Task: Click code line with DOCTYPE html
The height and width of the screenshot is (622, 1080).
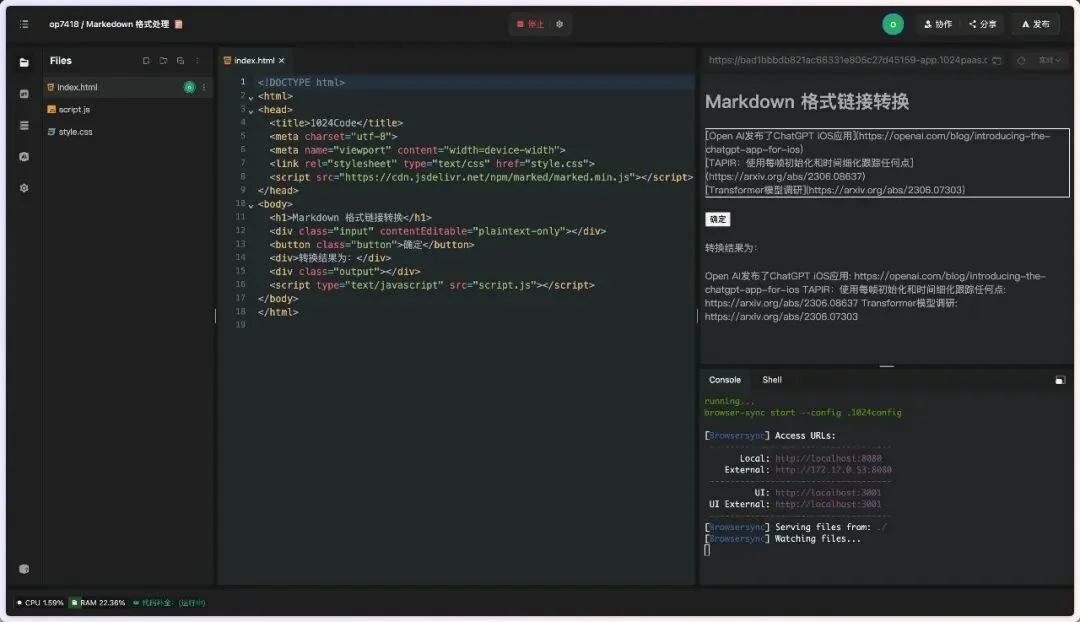Action: (x=301, y=82)
